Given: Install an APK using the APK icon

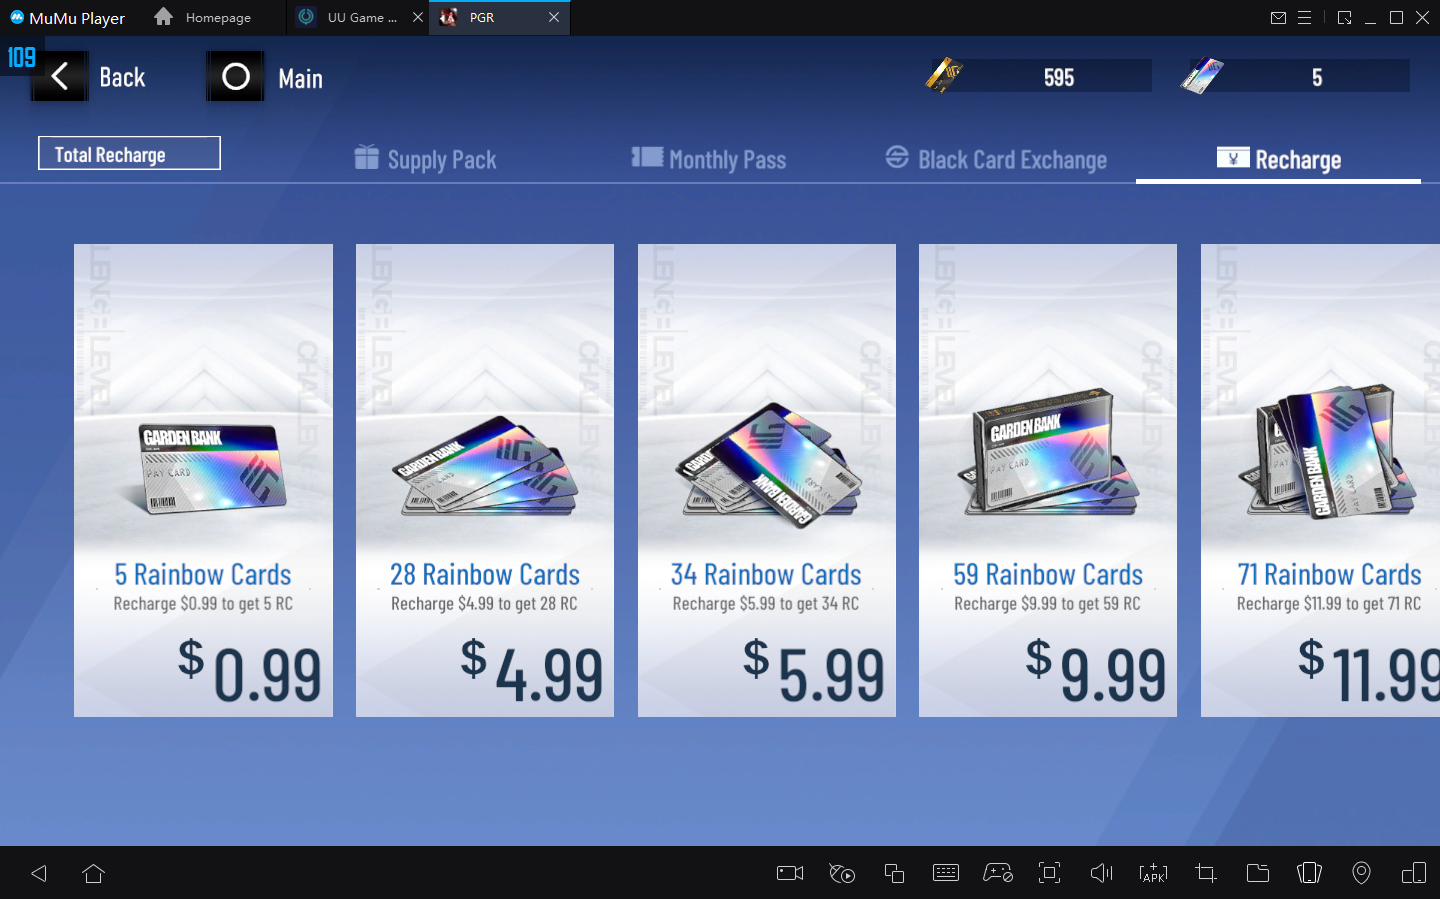Looking at the screenshot, I should pyautogui.click(x=1153, y=873).
